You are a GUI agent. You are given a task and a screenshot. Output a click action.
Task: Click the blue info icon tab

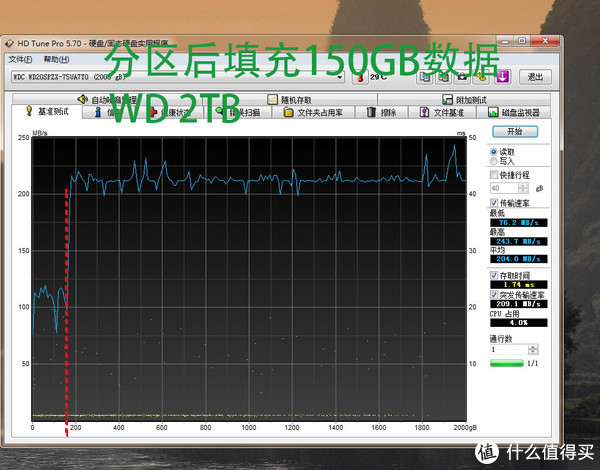(98, 112)
